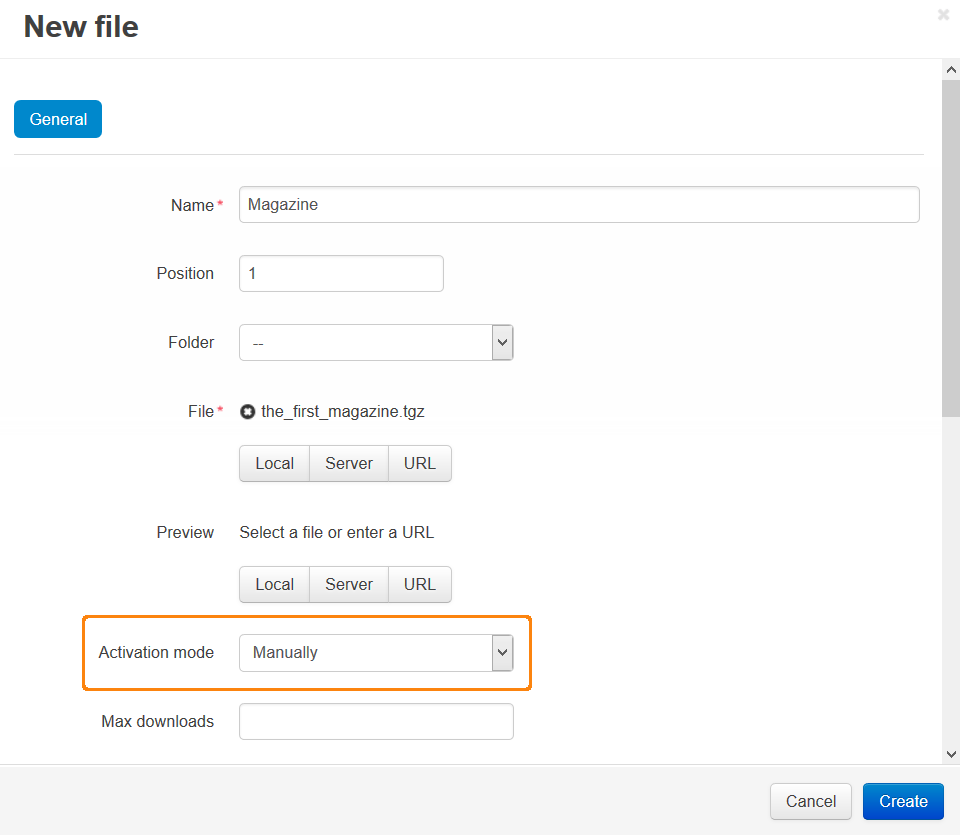960x835 pixels.
Task: Click the scrollbar down arrow
Action: click(951, 754)
